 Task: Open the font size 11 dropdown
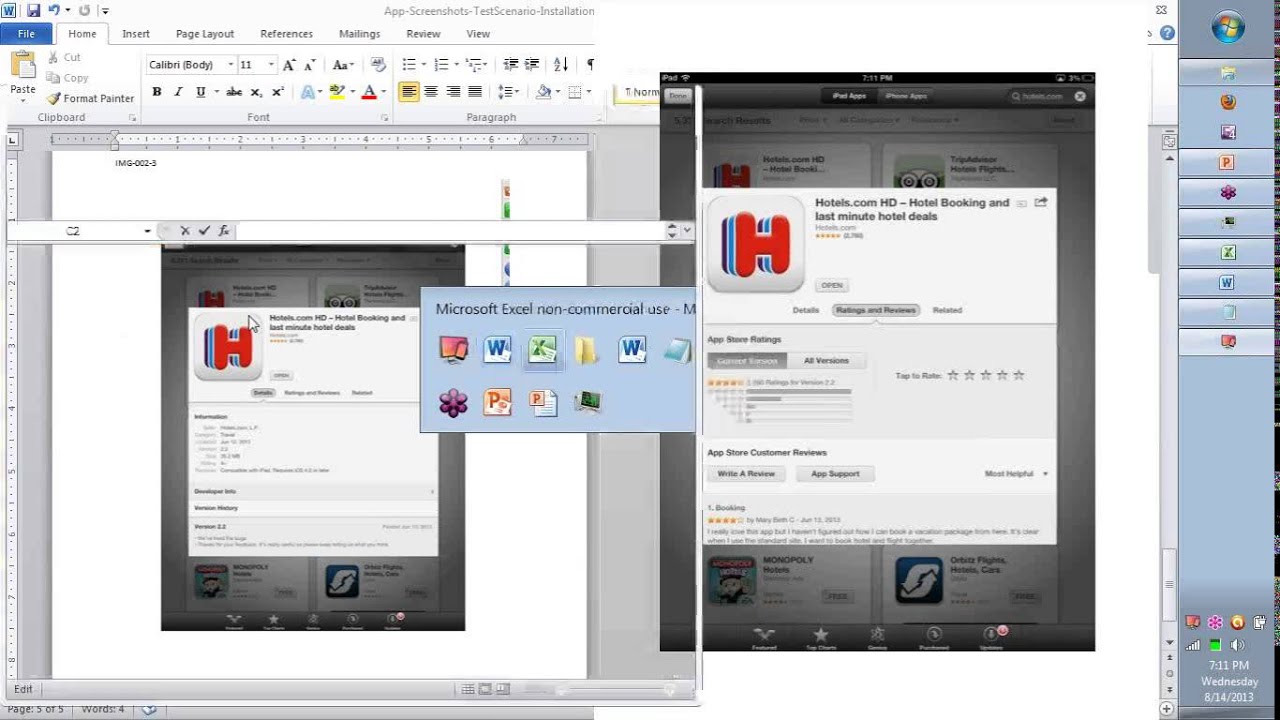click(271, 65)
